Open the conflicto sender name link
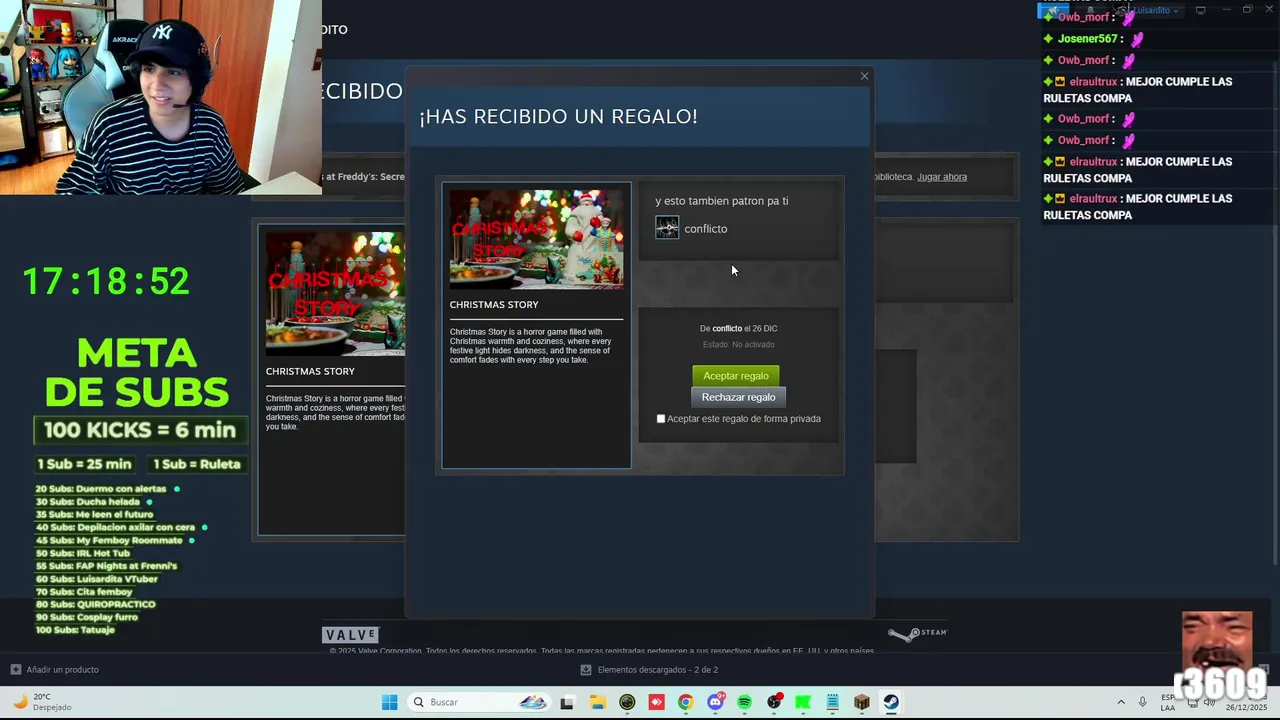Viewport: 1280px width, 720px height. coord(706,229)
